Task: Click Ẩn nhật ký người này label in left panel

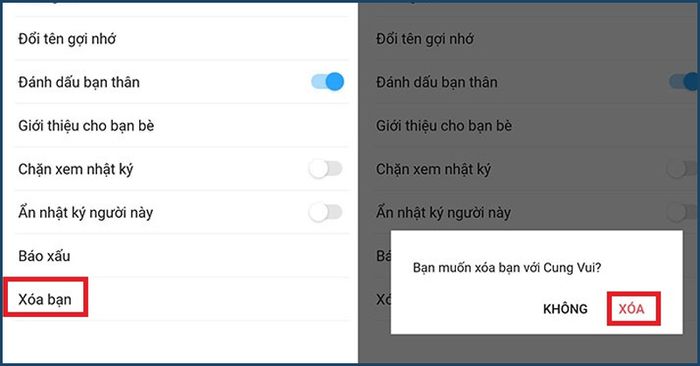Action: 85,212
